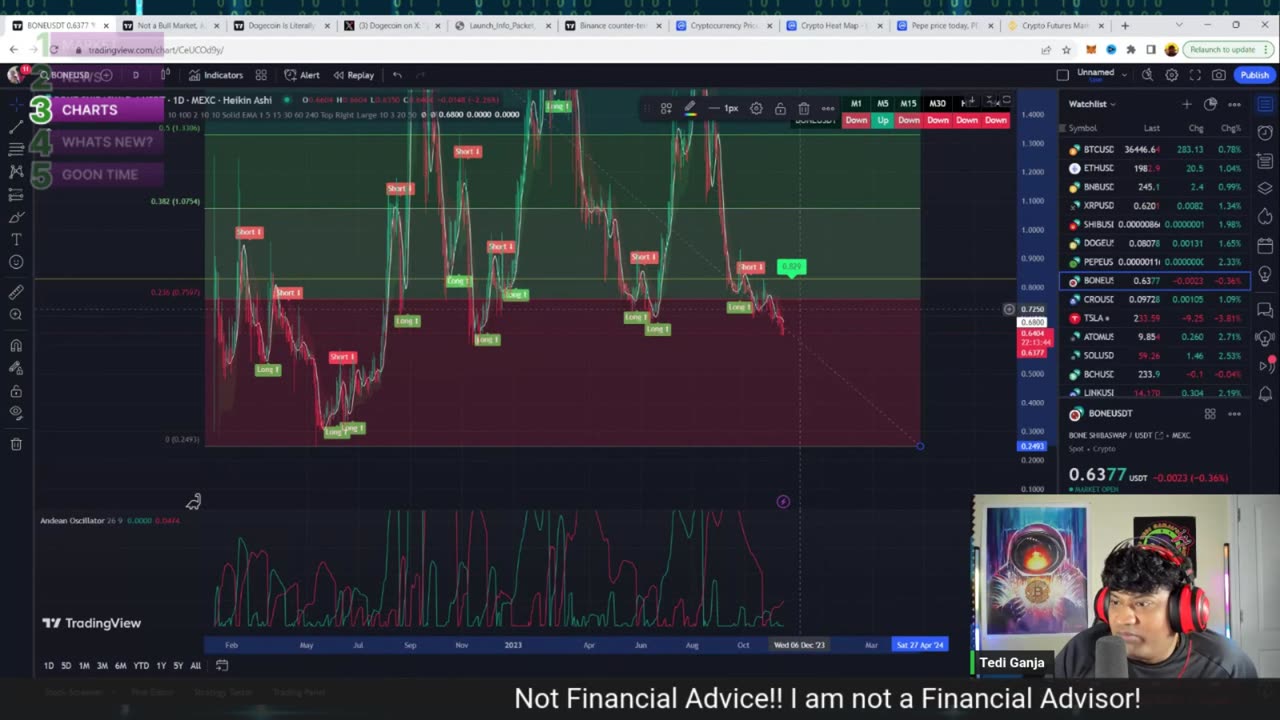Create a new Alert
This screenshot has width=1280, height=720.
302,75
